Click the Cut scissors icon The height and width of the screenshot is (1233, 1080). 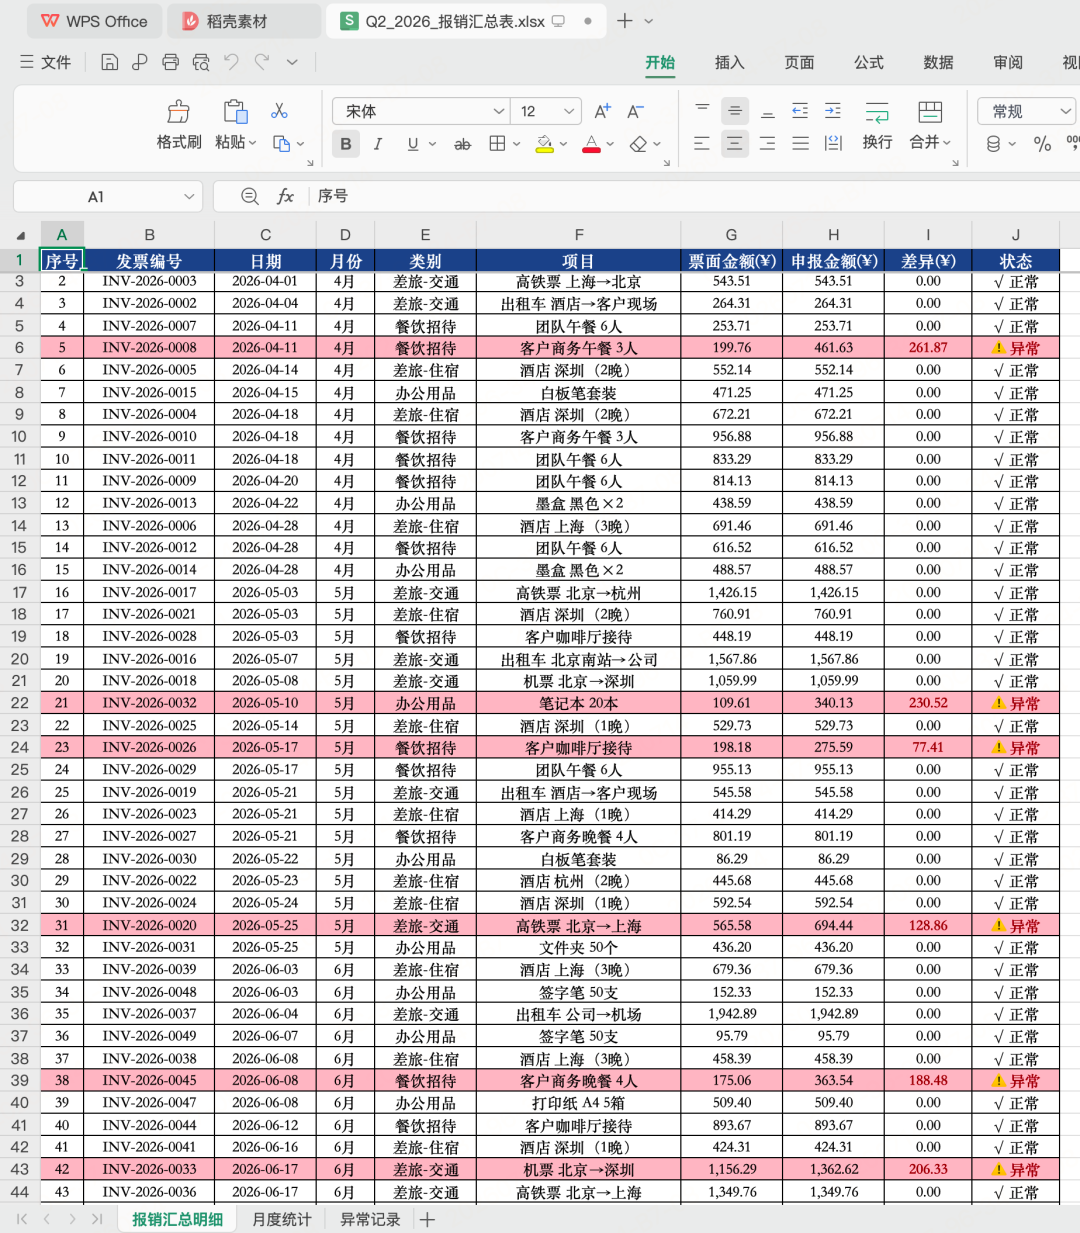[280, 110]
